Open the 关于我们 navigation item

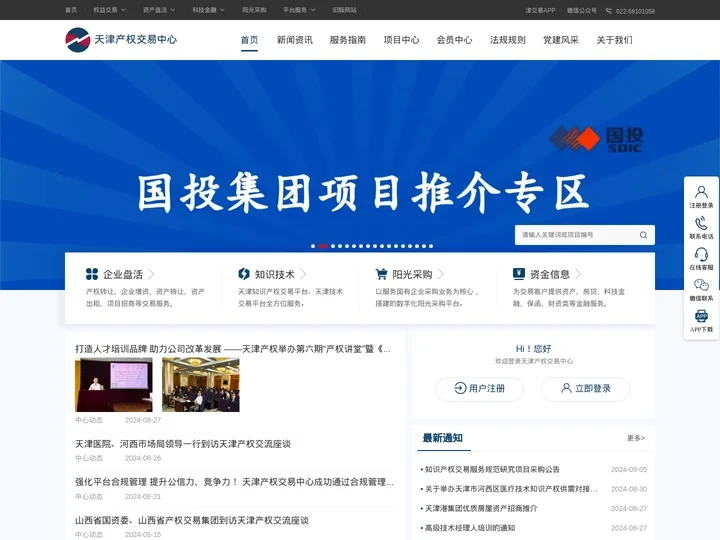point(614,40)
